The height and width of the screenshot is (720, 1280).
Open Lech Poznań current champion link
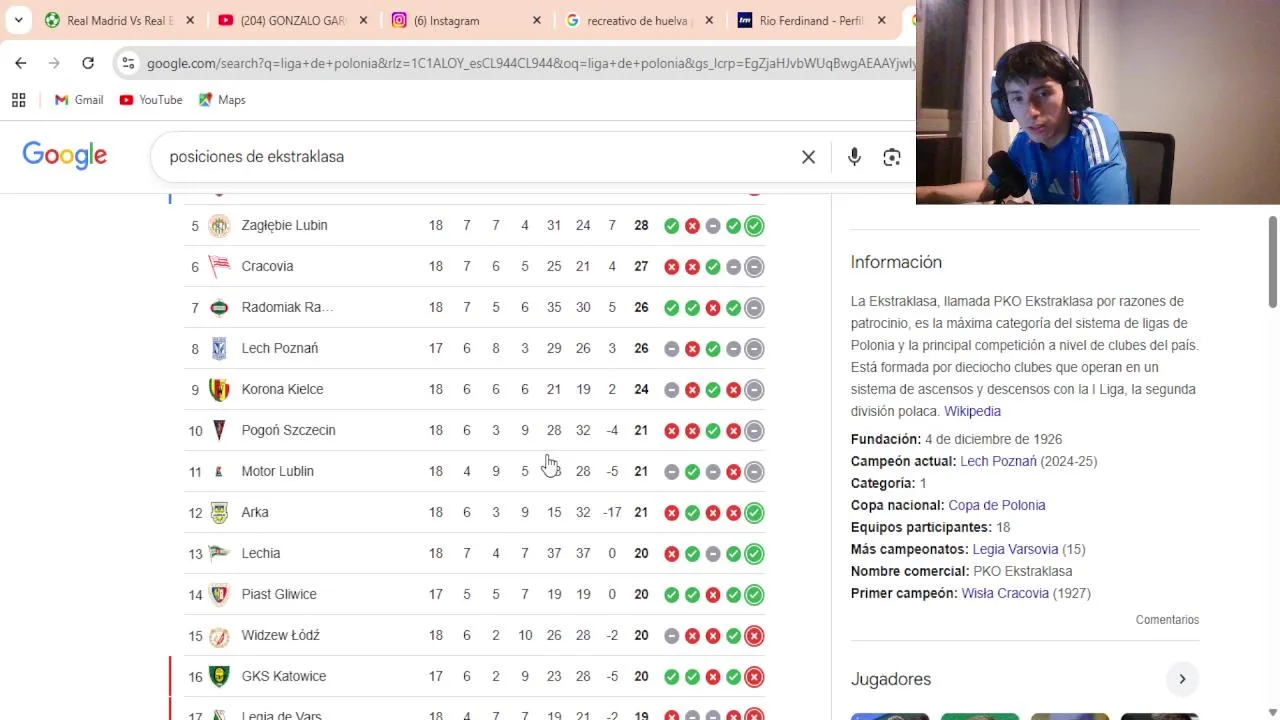pyautogui.click(x=998, y=461)
